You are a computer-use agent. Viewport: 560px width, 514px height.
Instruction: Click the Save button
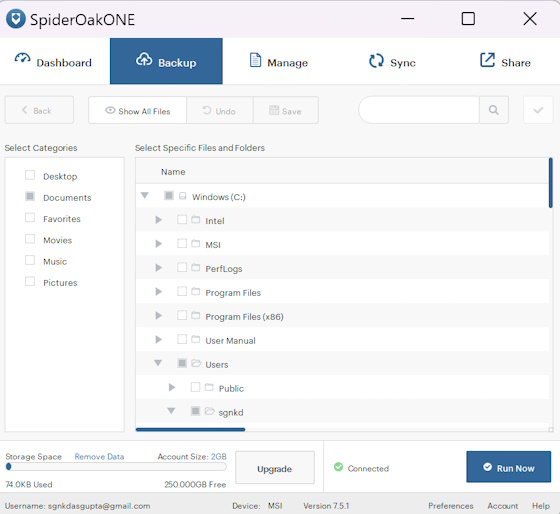point(286,111)
